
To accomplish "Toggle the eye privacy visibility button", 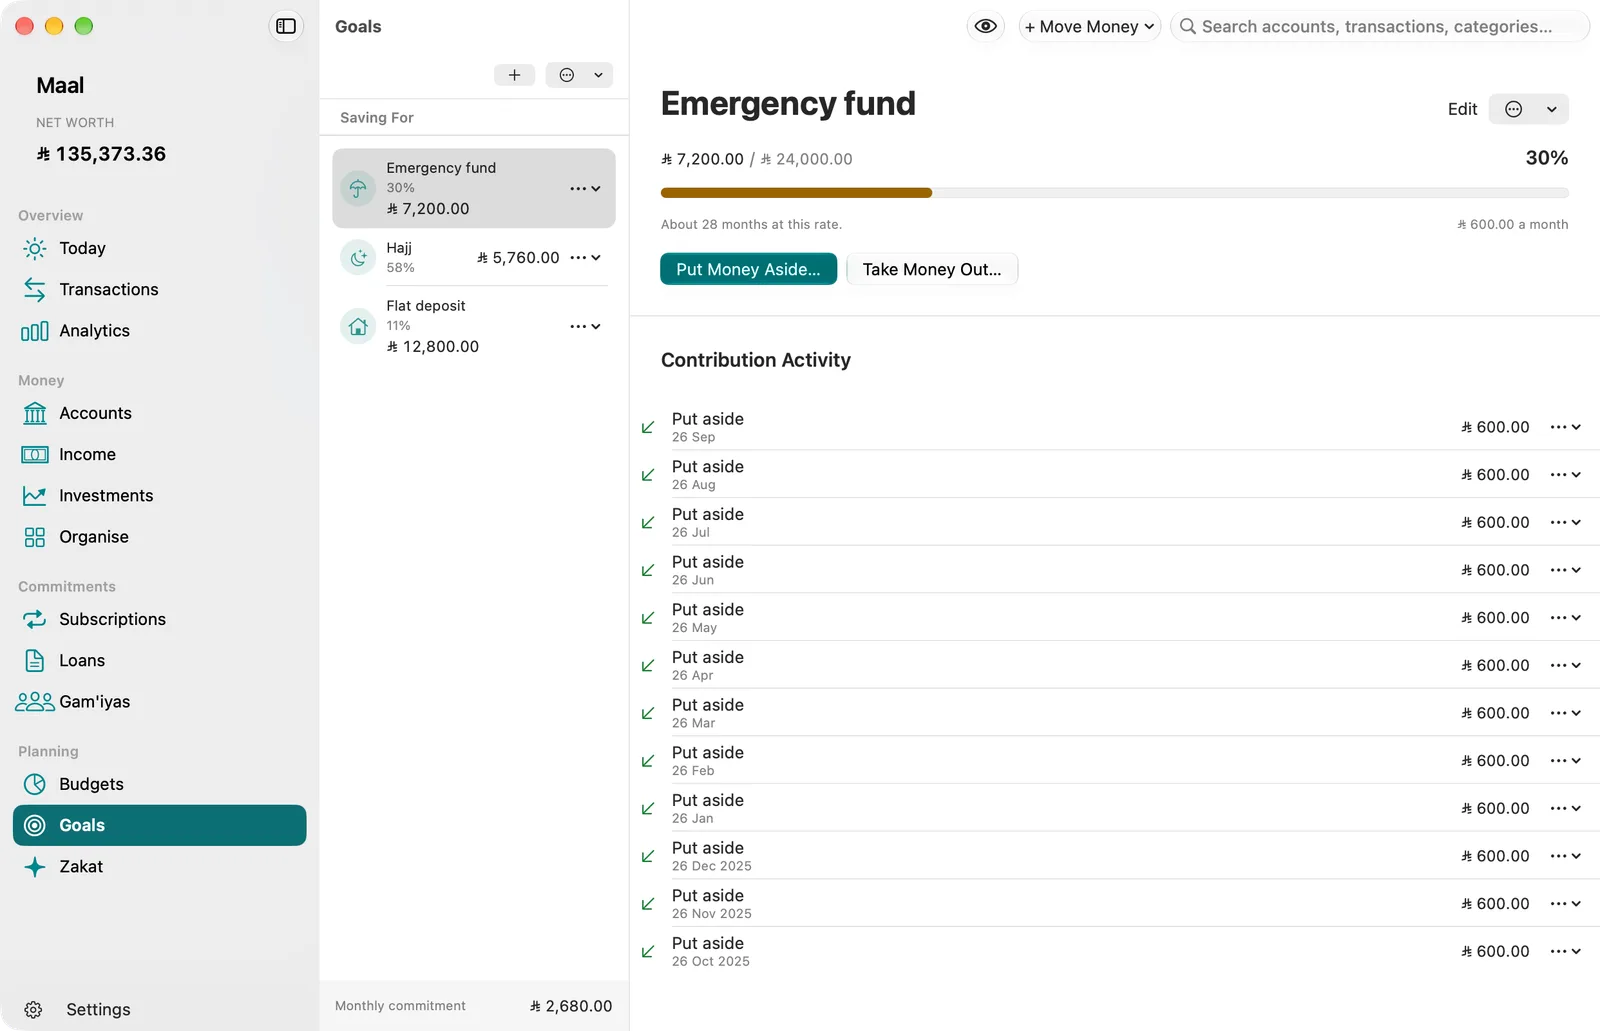I will click(x=985, y=26).
